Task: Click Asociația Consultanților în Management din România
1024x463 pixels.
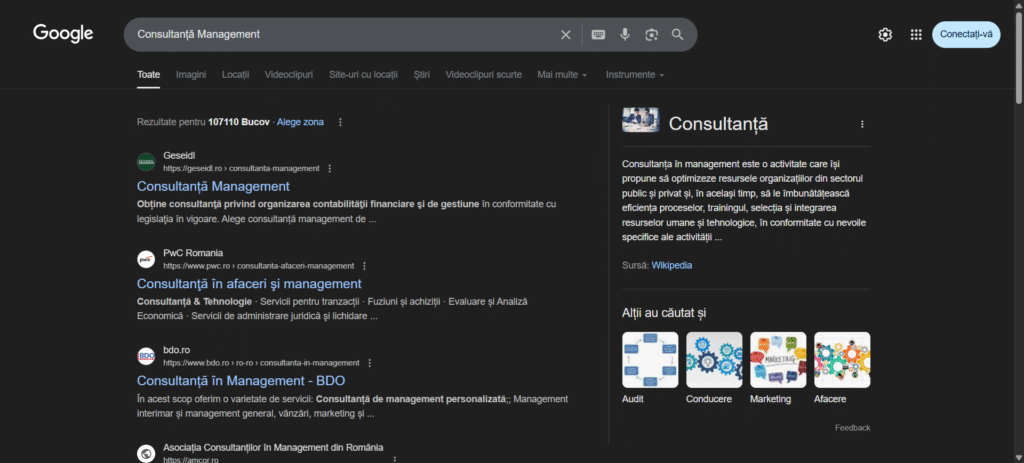Action: click(x=273, y=447)
